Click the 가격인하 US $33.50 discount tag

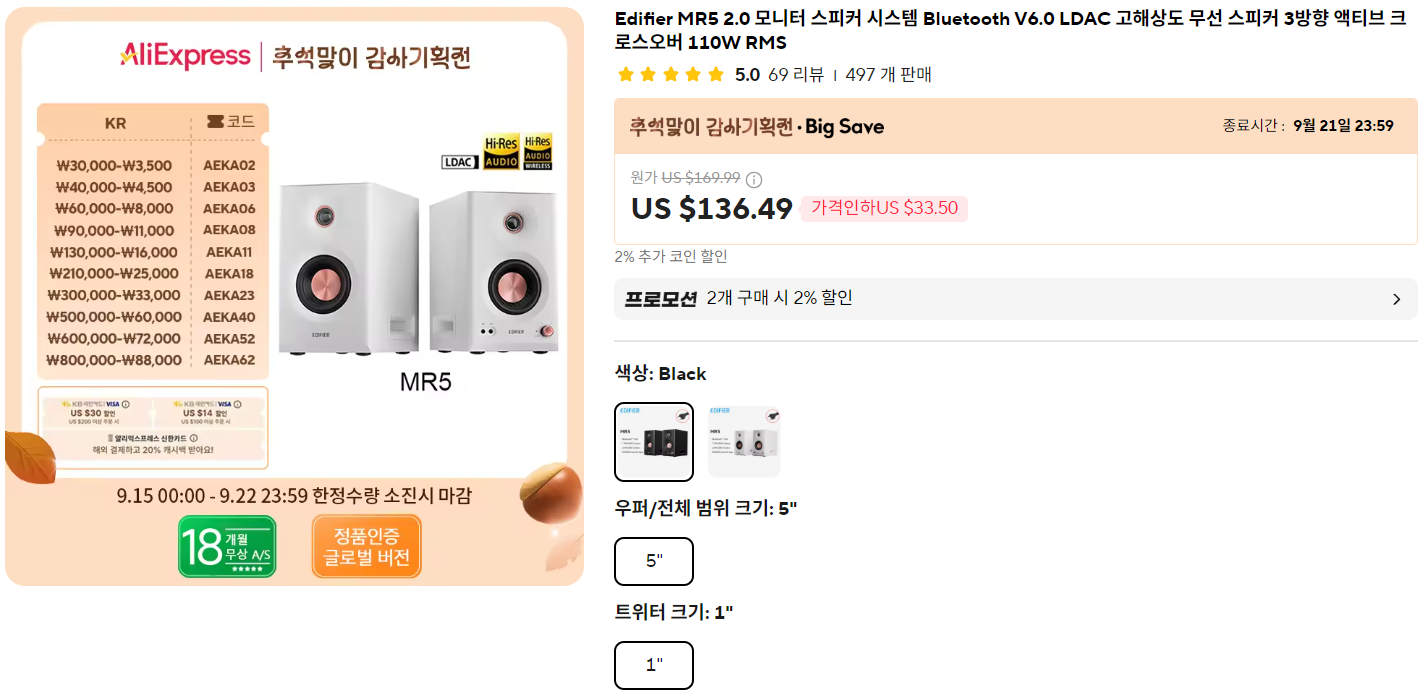click(x=884, y=208)
